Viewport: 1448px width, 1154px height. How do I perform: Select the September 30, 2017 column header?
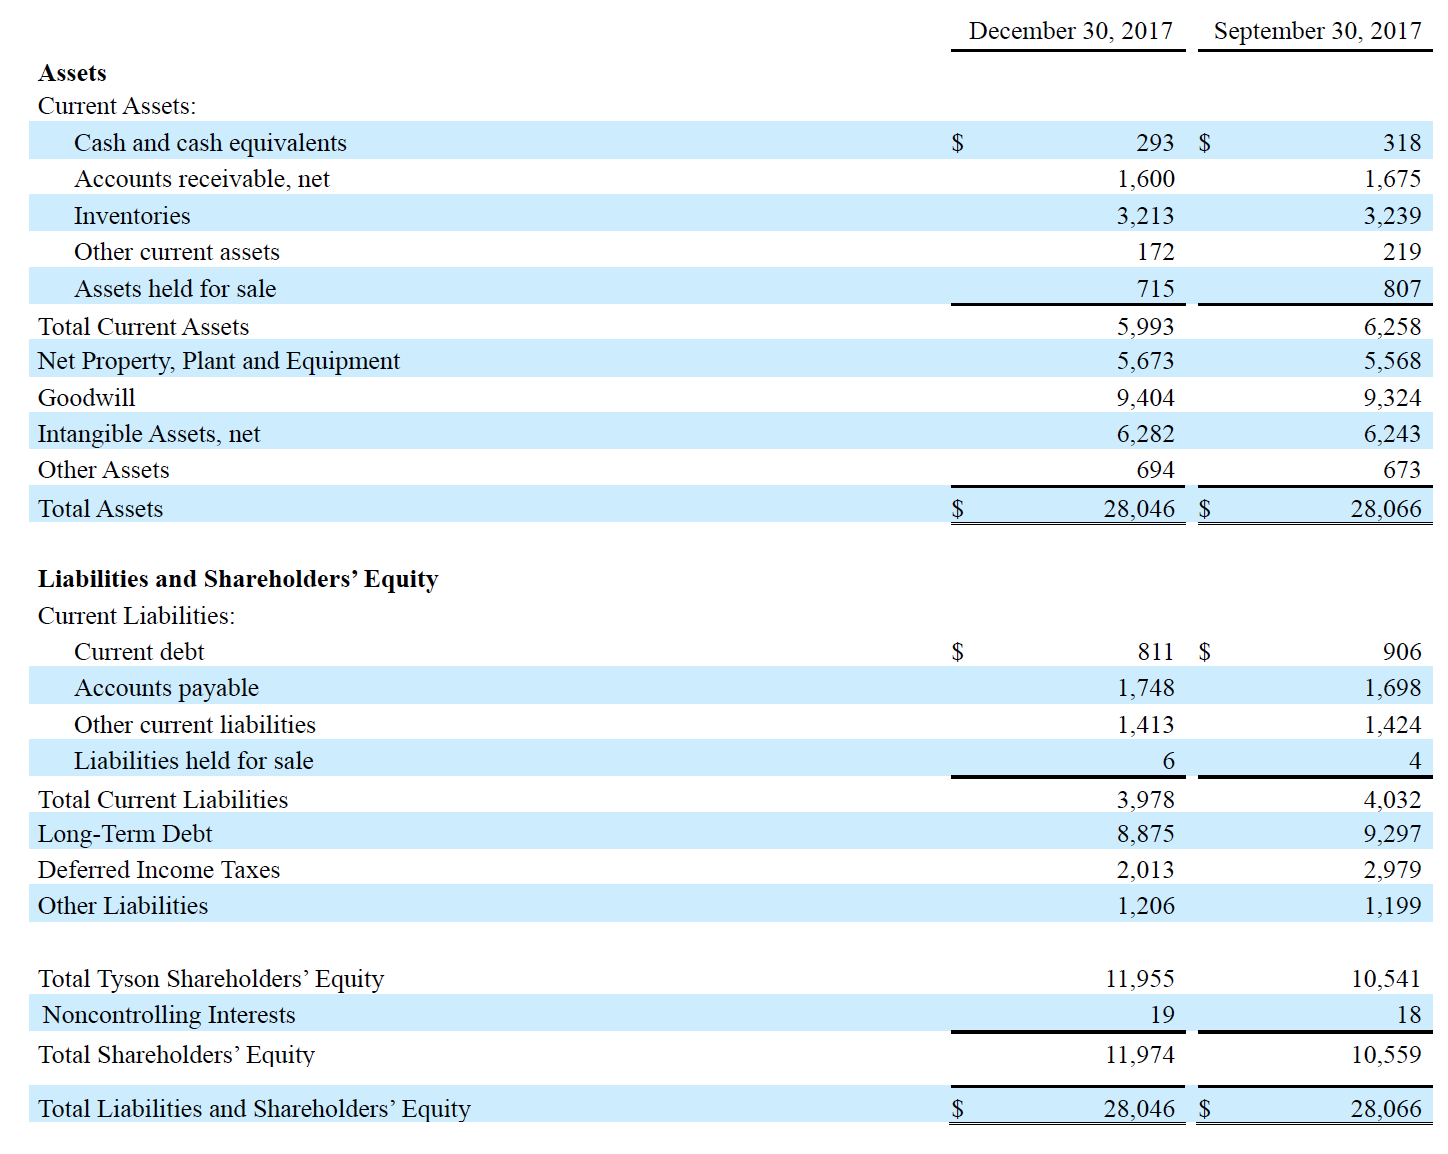(x=1317, y=31)
